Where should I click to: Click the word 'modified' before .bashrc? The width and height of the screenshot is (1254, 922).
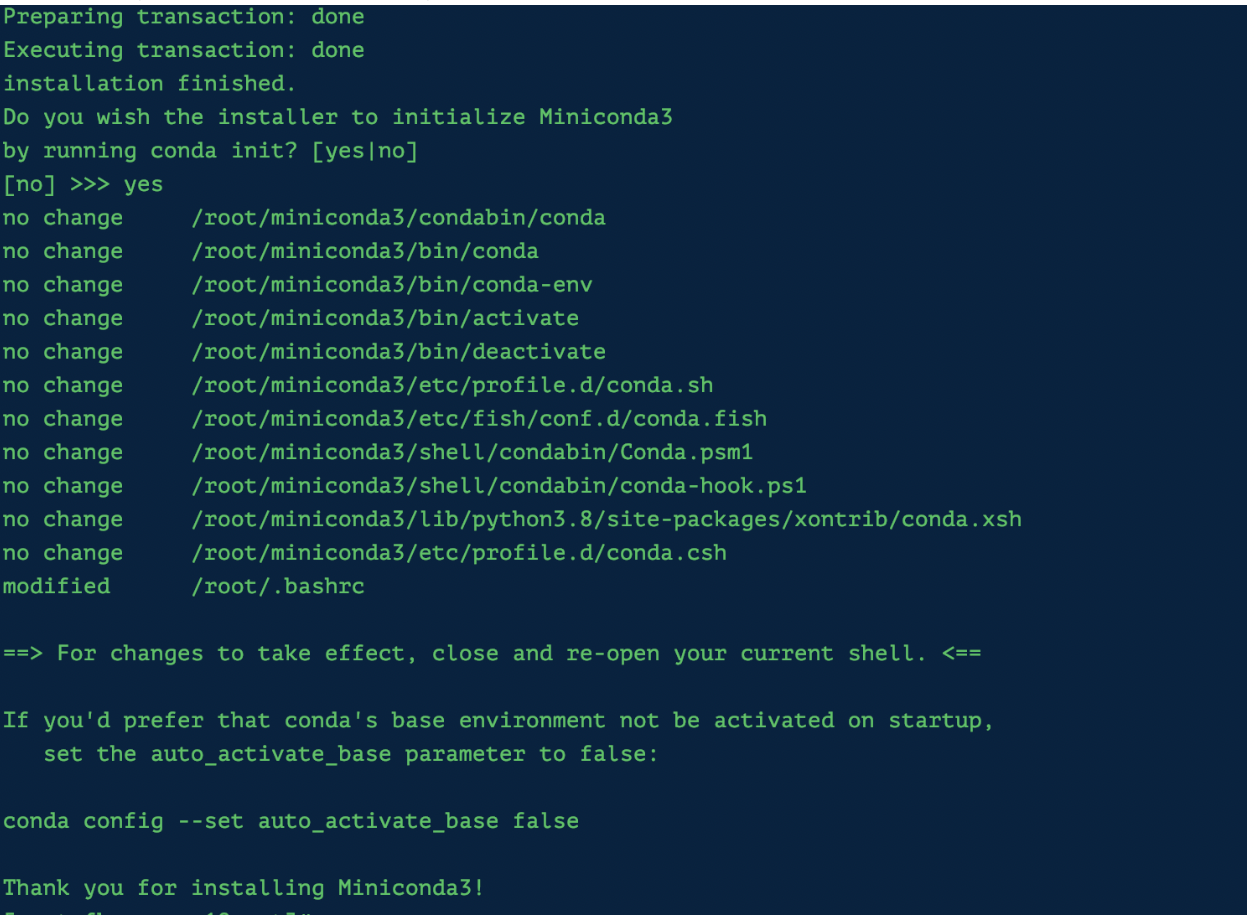pos(57,587)
